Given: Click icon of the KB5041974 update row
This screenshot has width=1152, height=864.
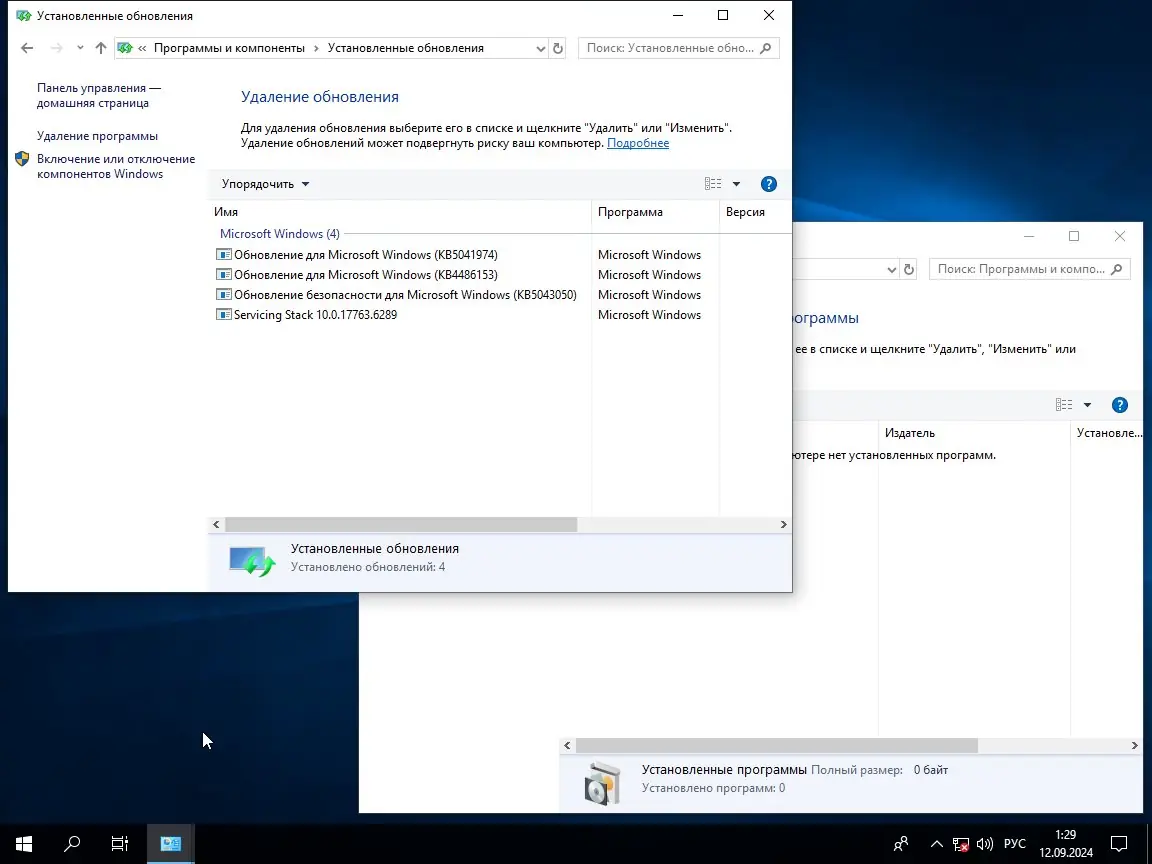Looking at the screenshot, I should tap(223, 255).
